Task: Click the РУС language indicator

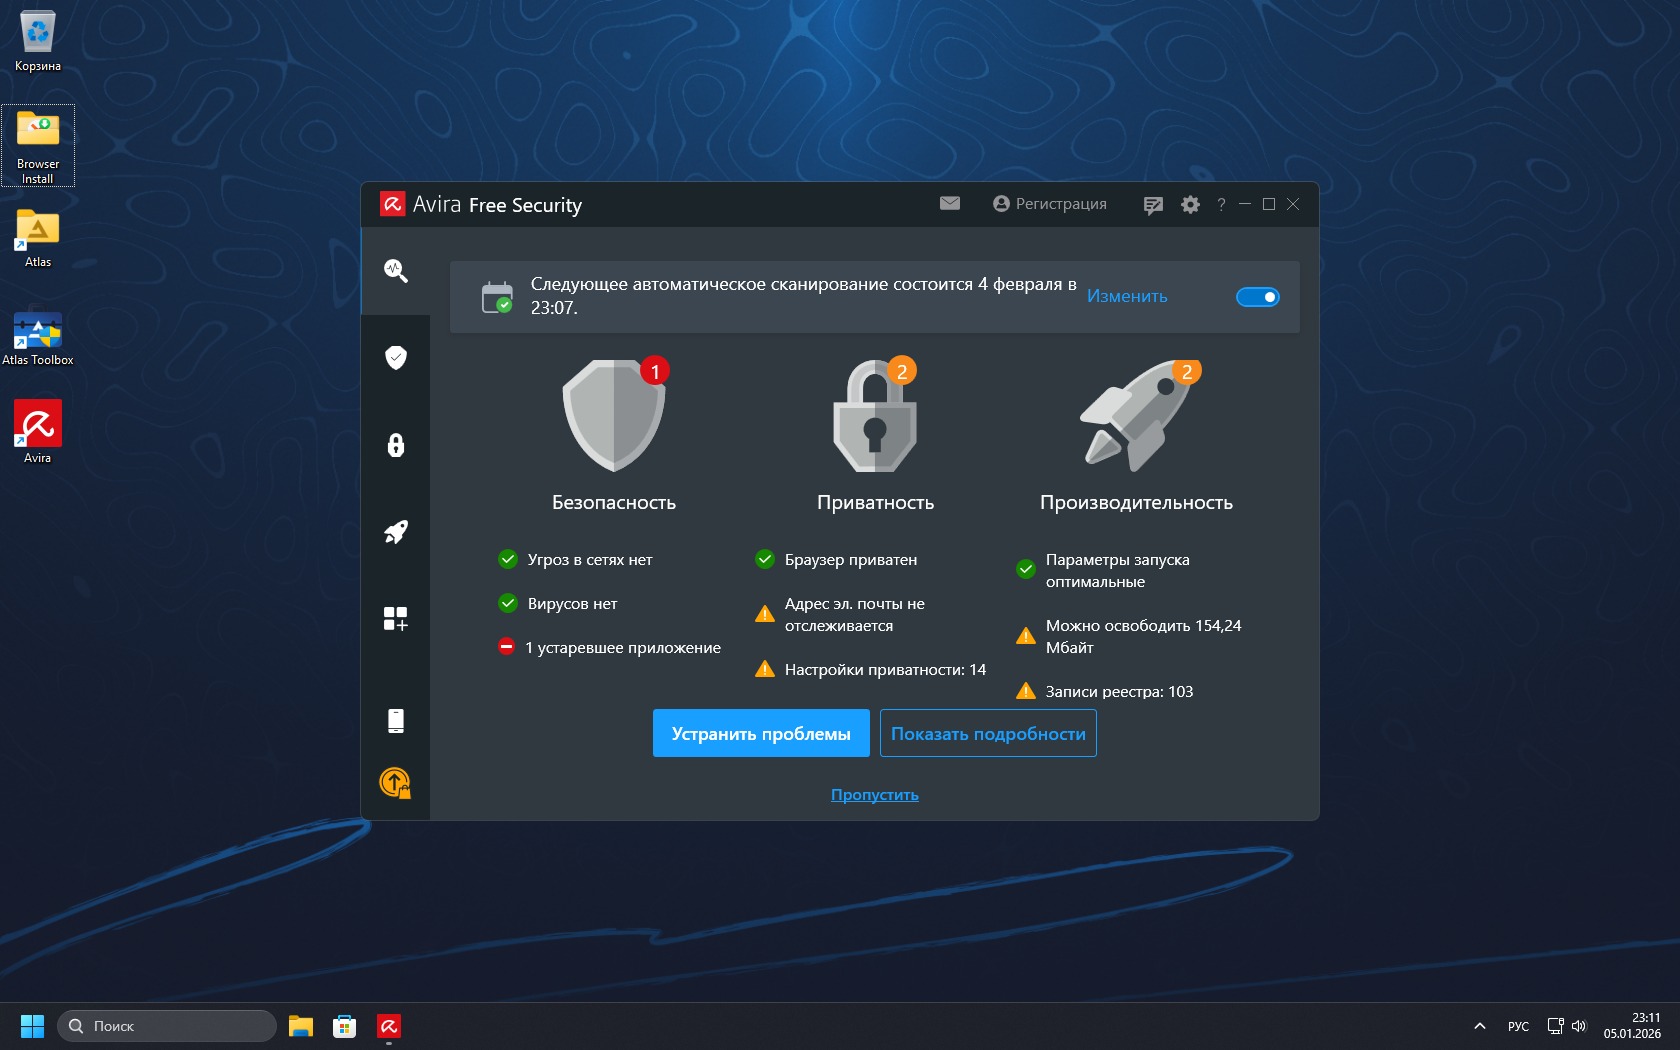Action: (1518, 1026)
